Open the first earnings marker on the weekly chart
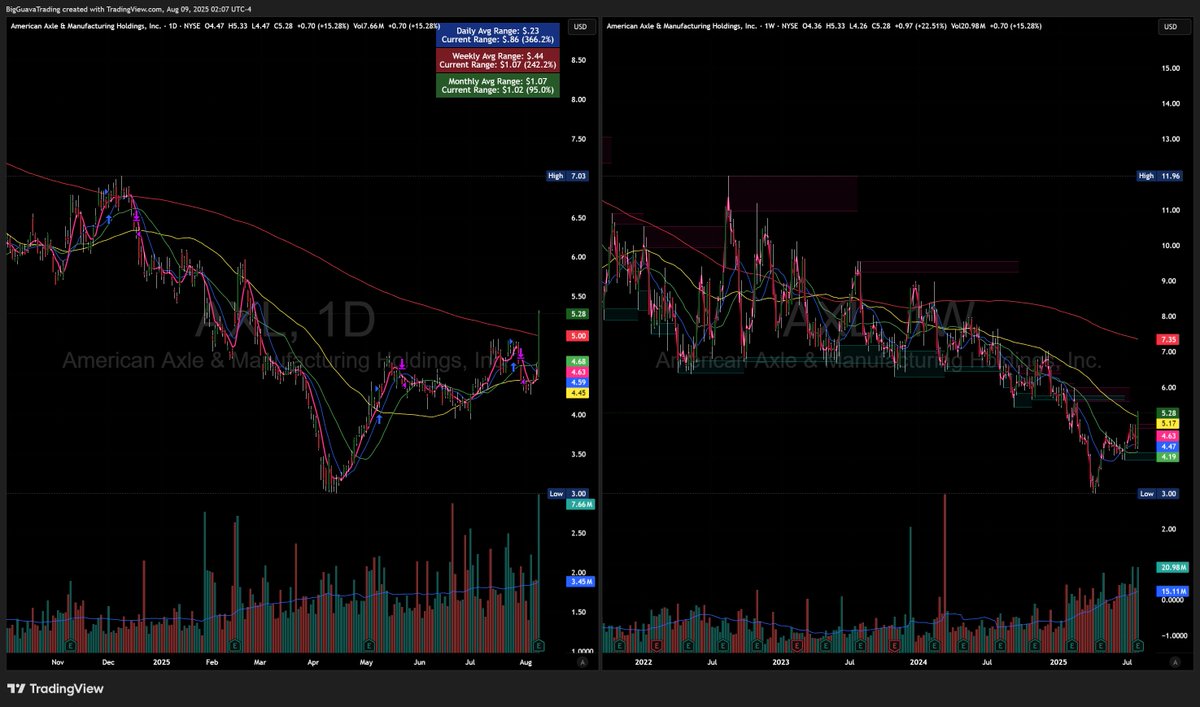1200x707 pixels. pos(620,644)
